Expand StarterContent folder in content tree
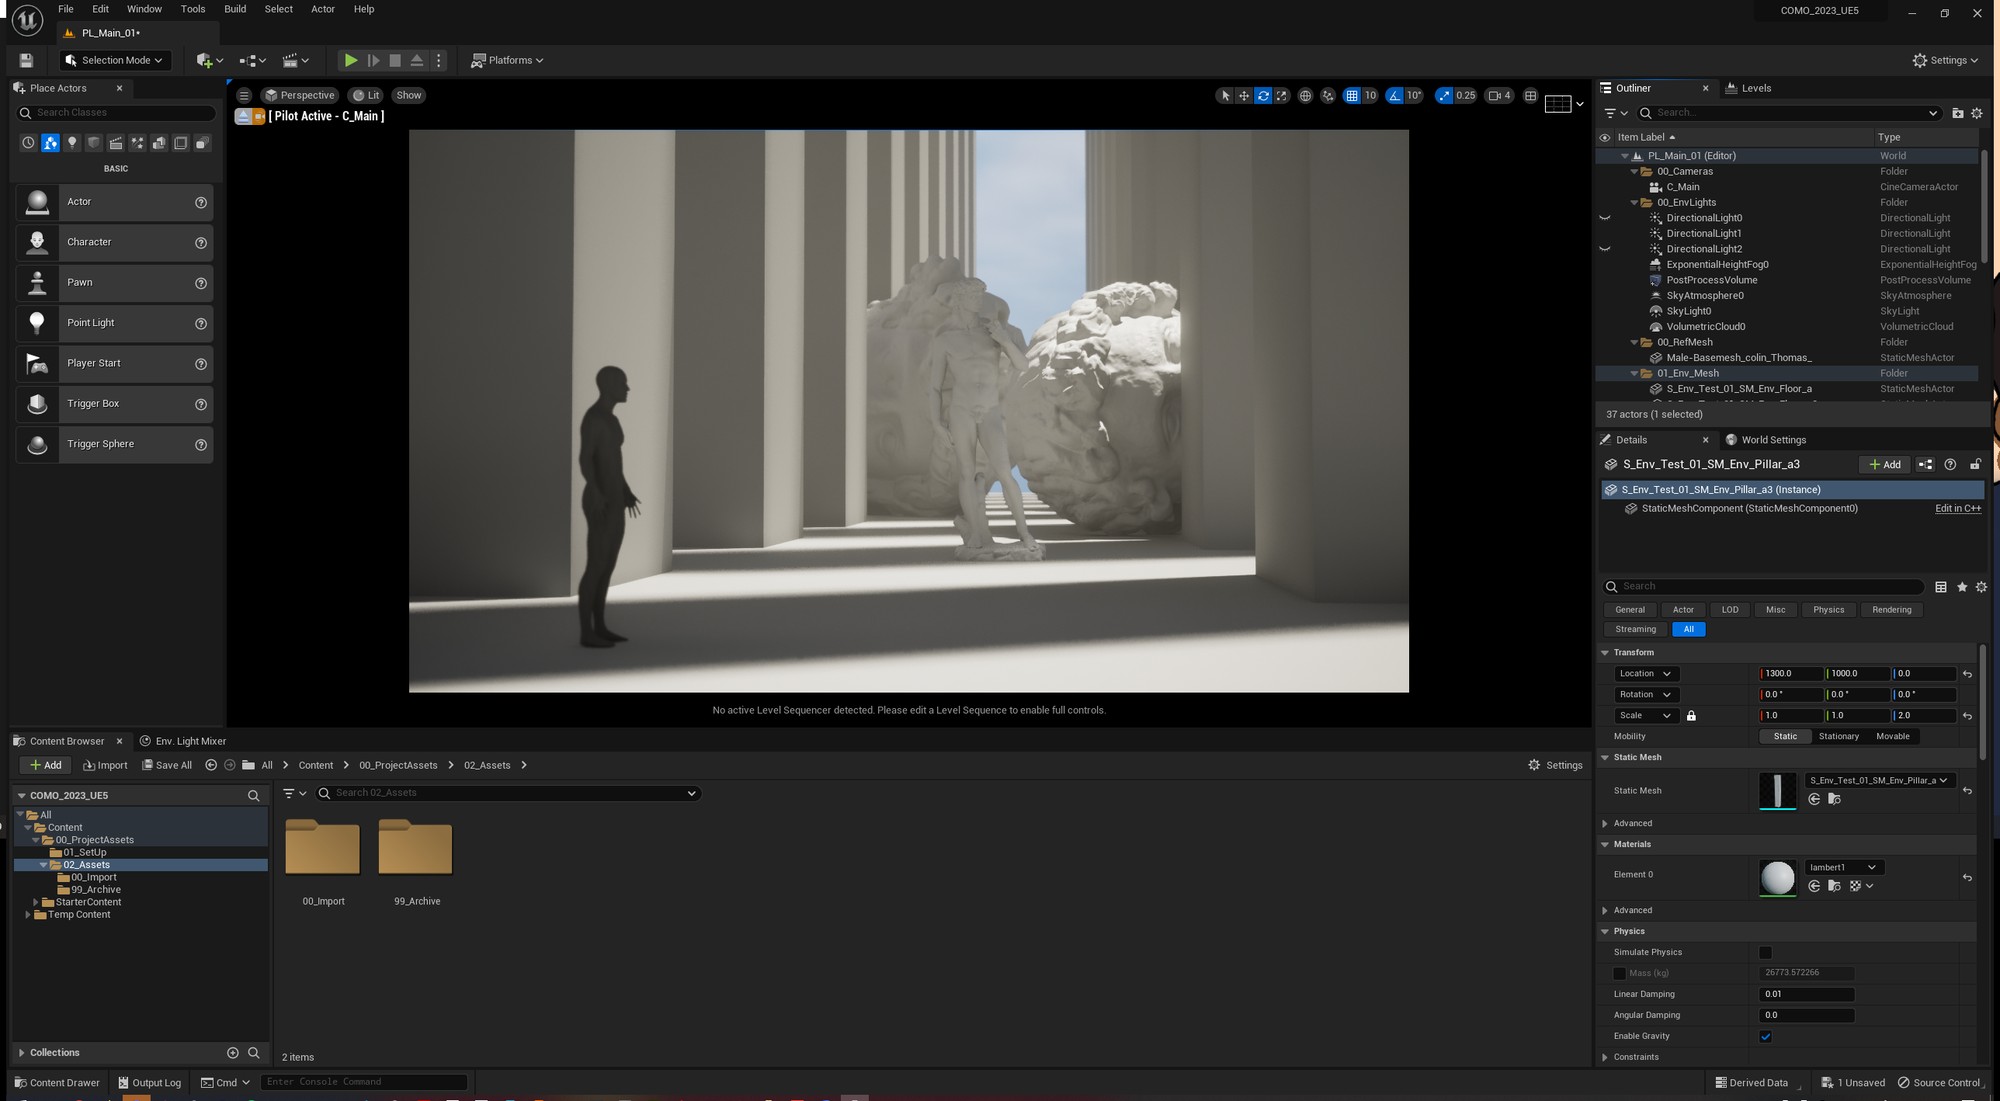 tap(36, 903)
